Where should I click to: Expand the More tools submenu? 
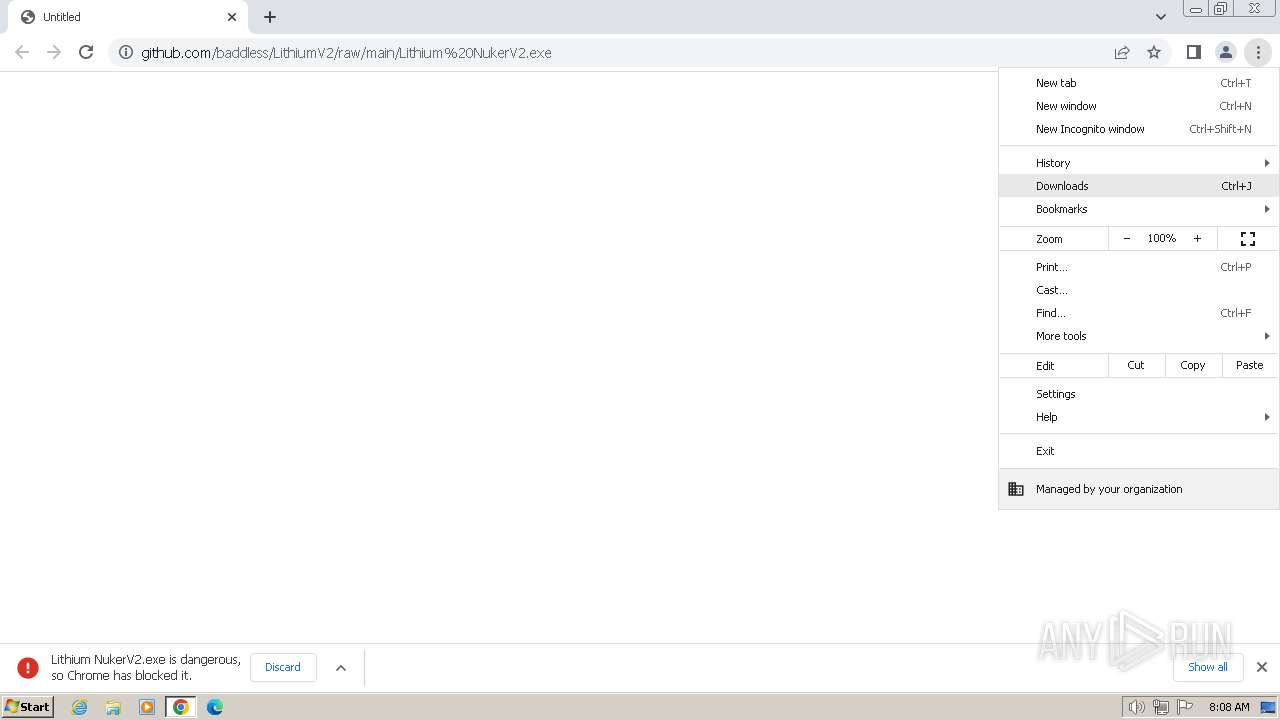tap(1139, 336)
